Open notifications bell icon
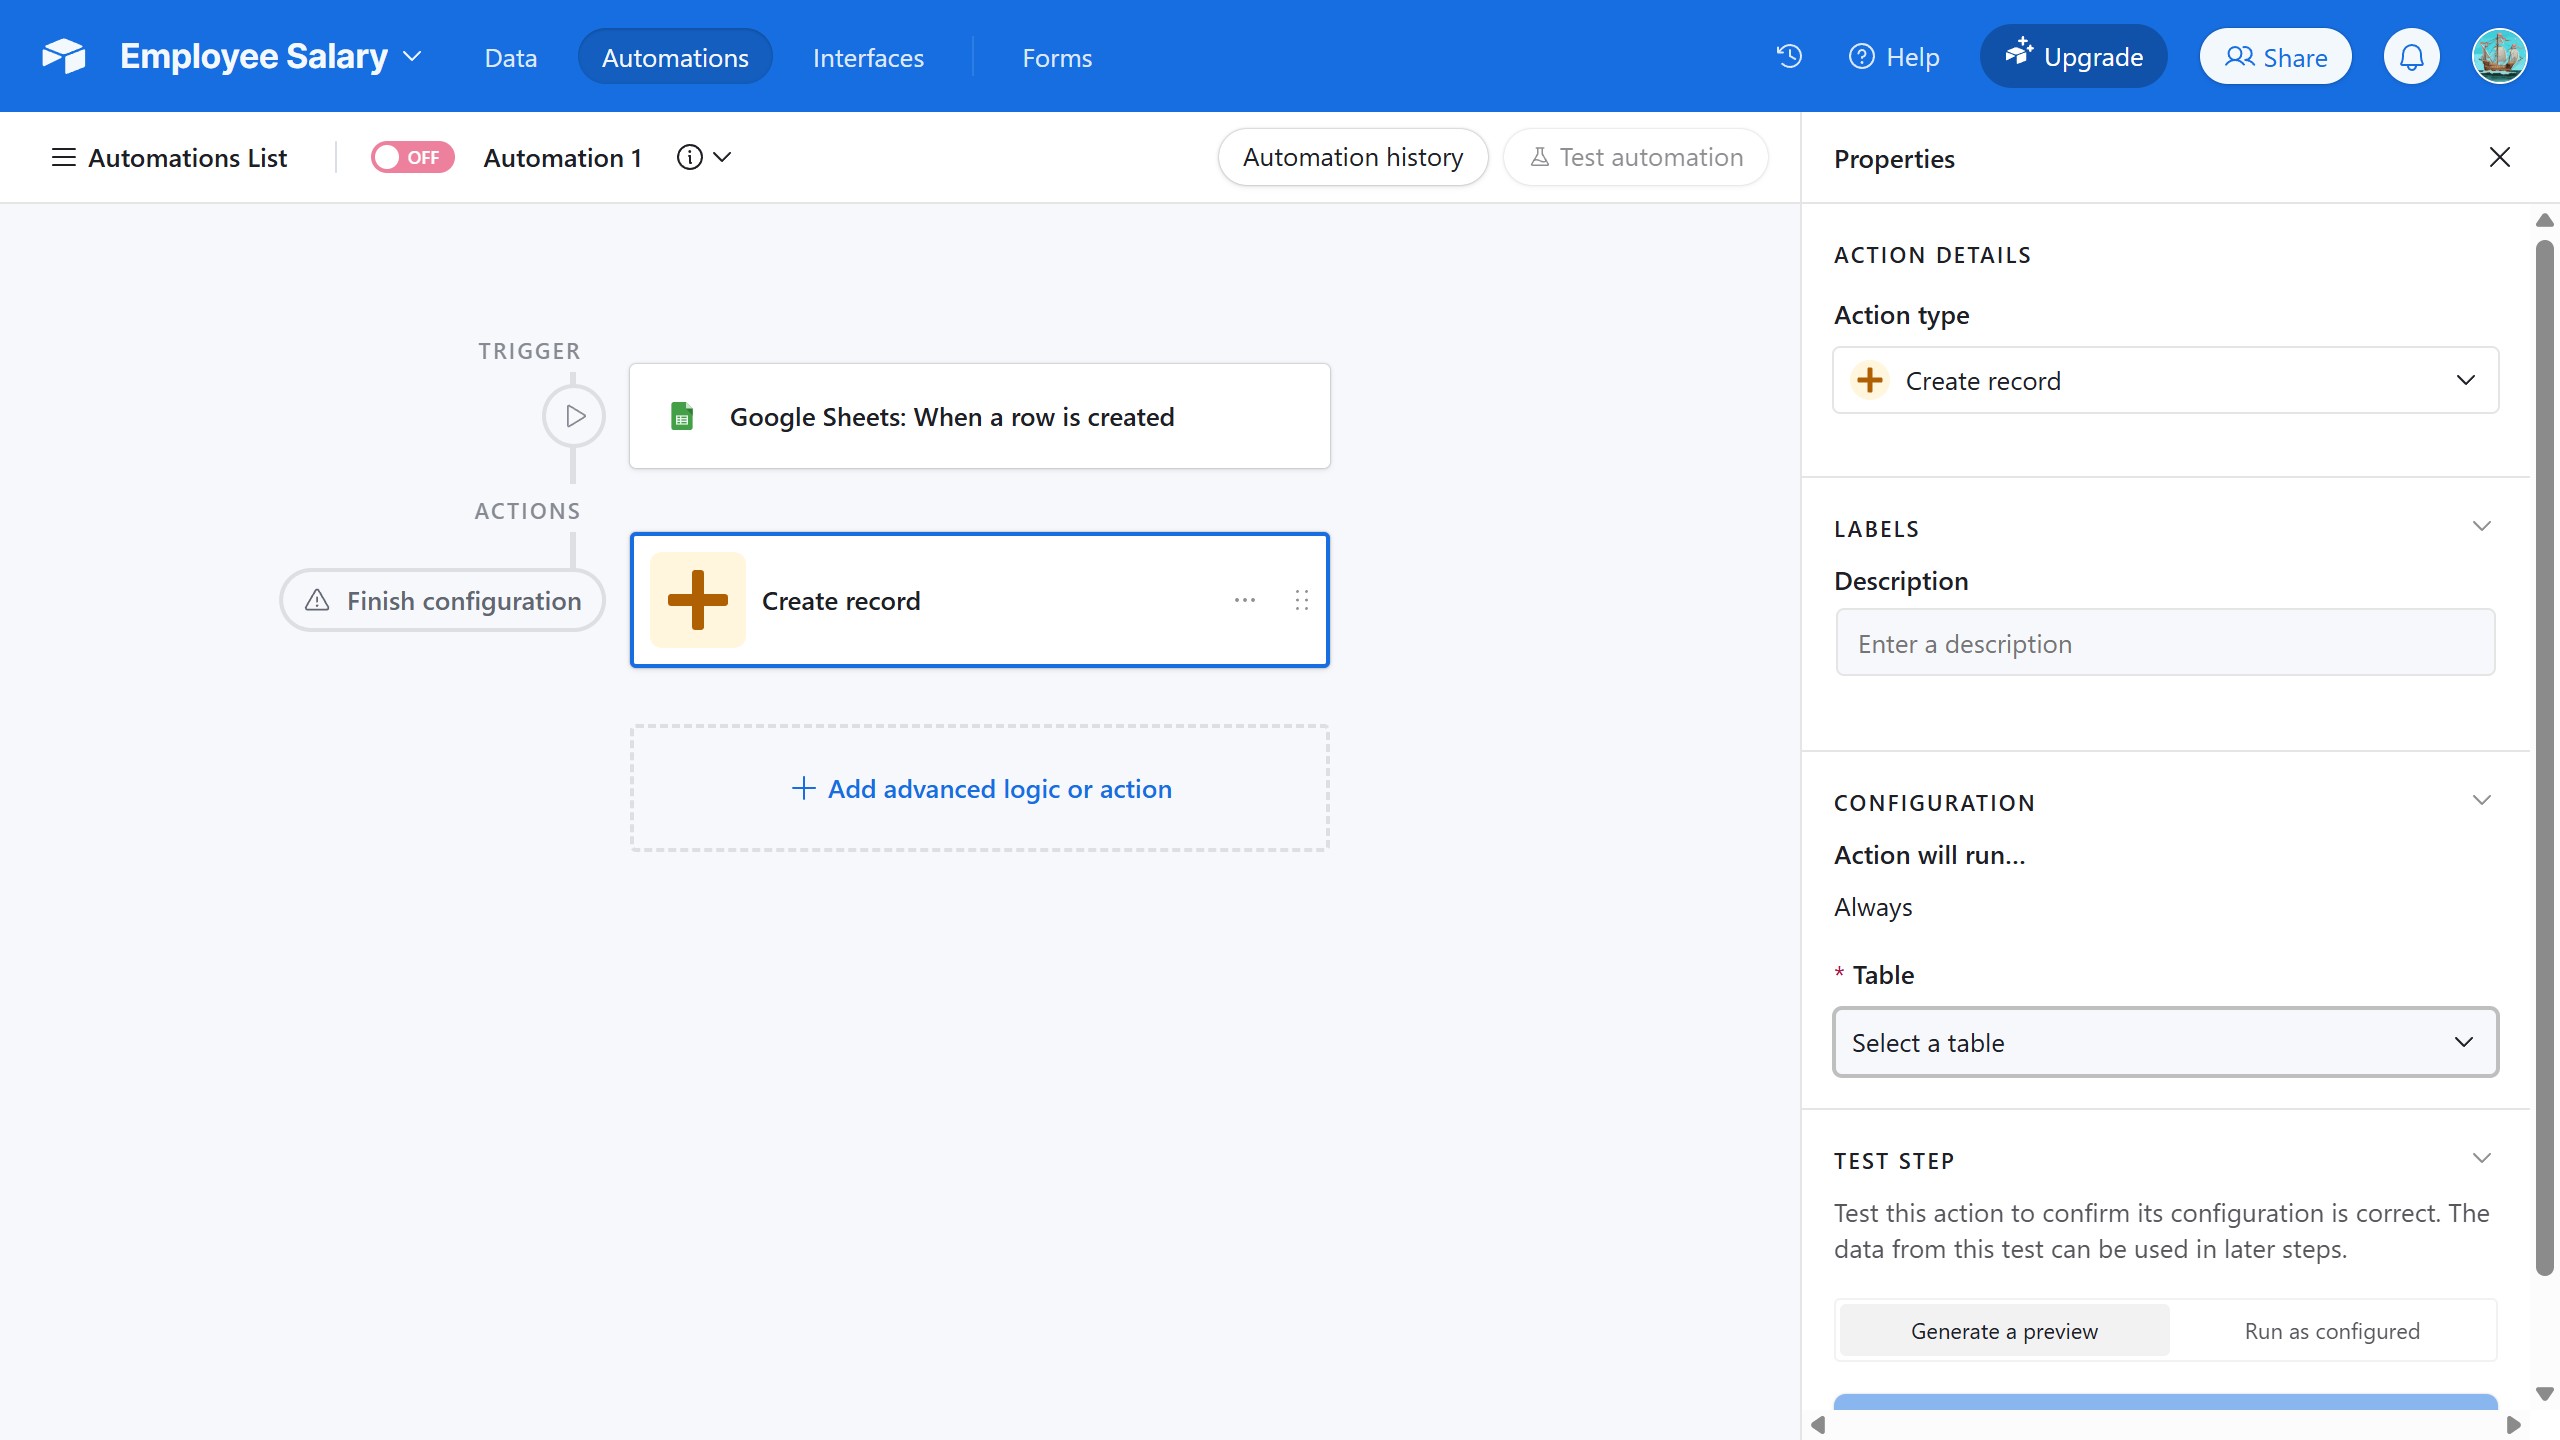The width and height of the screenshot is (2560, 1440). click(x=2412, y=57)
